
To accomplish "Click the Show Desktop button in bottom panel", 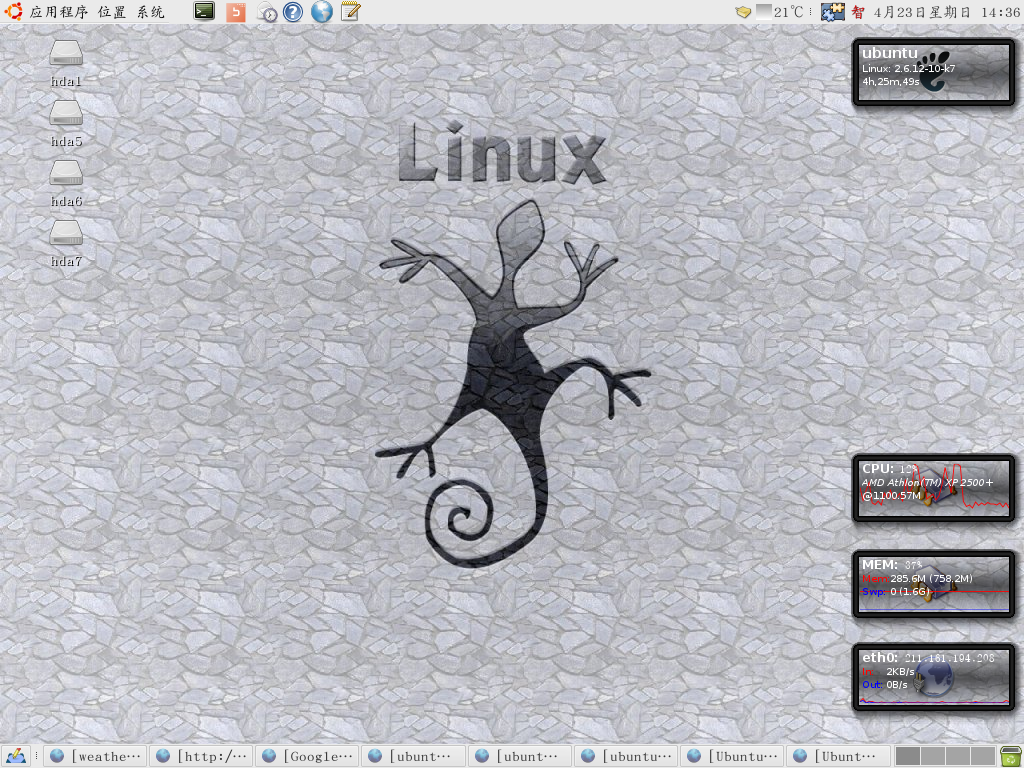I will (x=16, y=756).
